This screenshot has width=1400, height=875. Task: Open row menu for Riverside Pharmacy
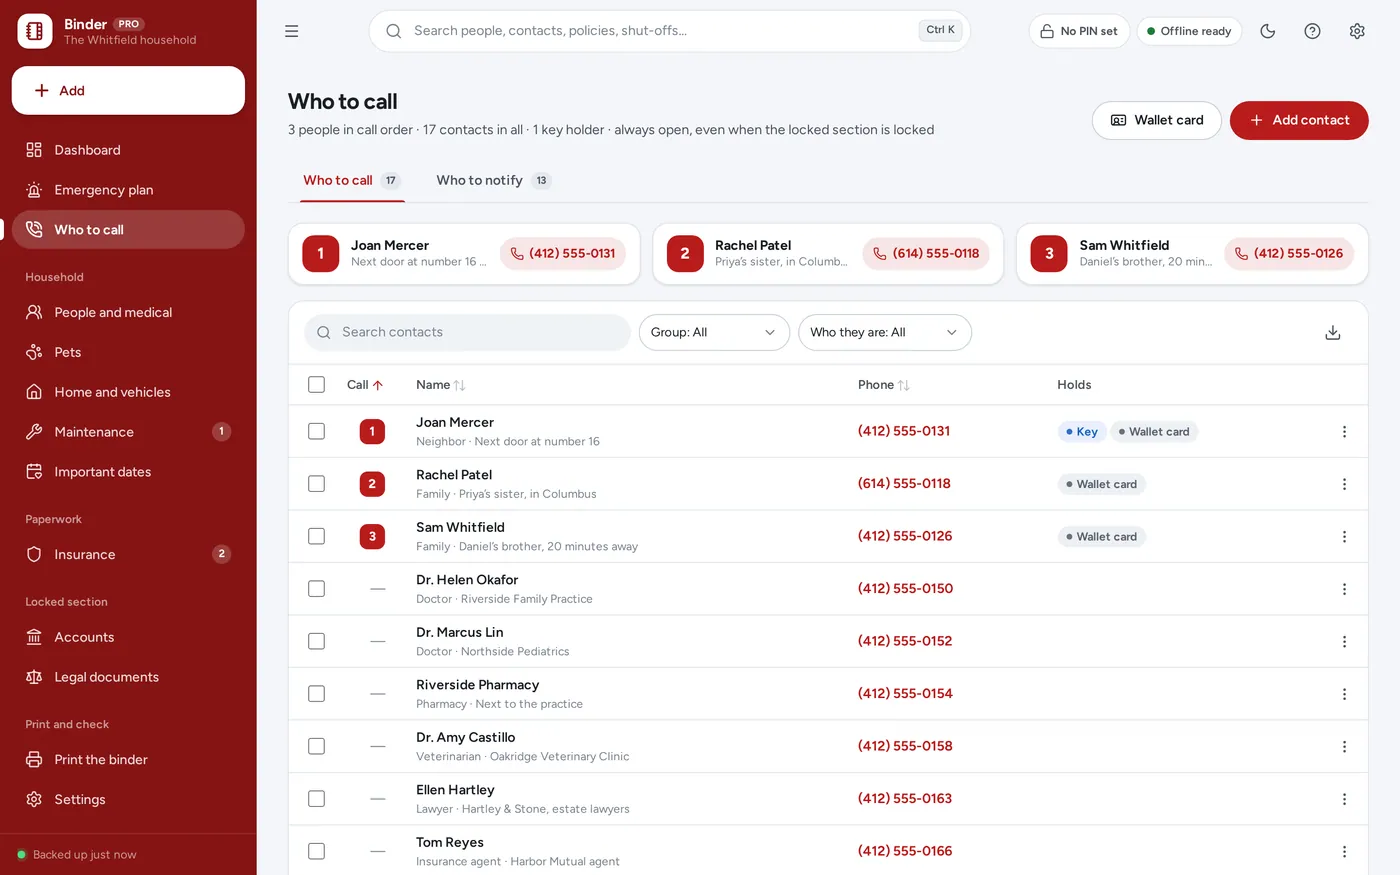pos(1344,694)
